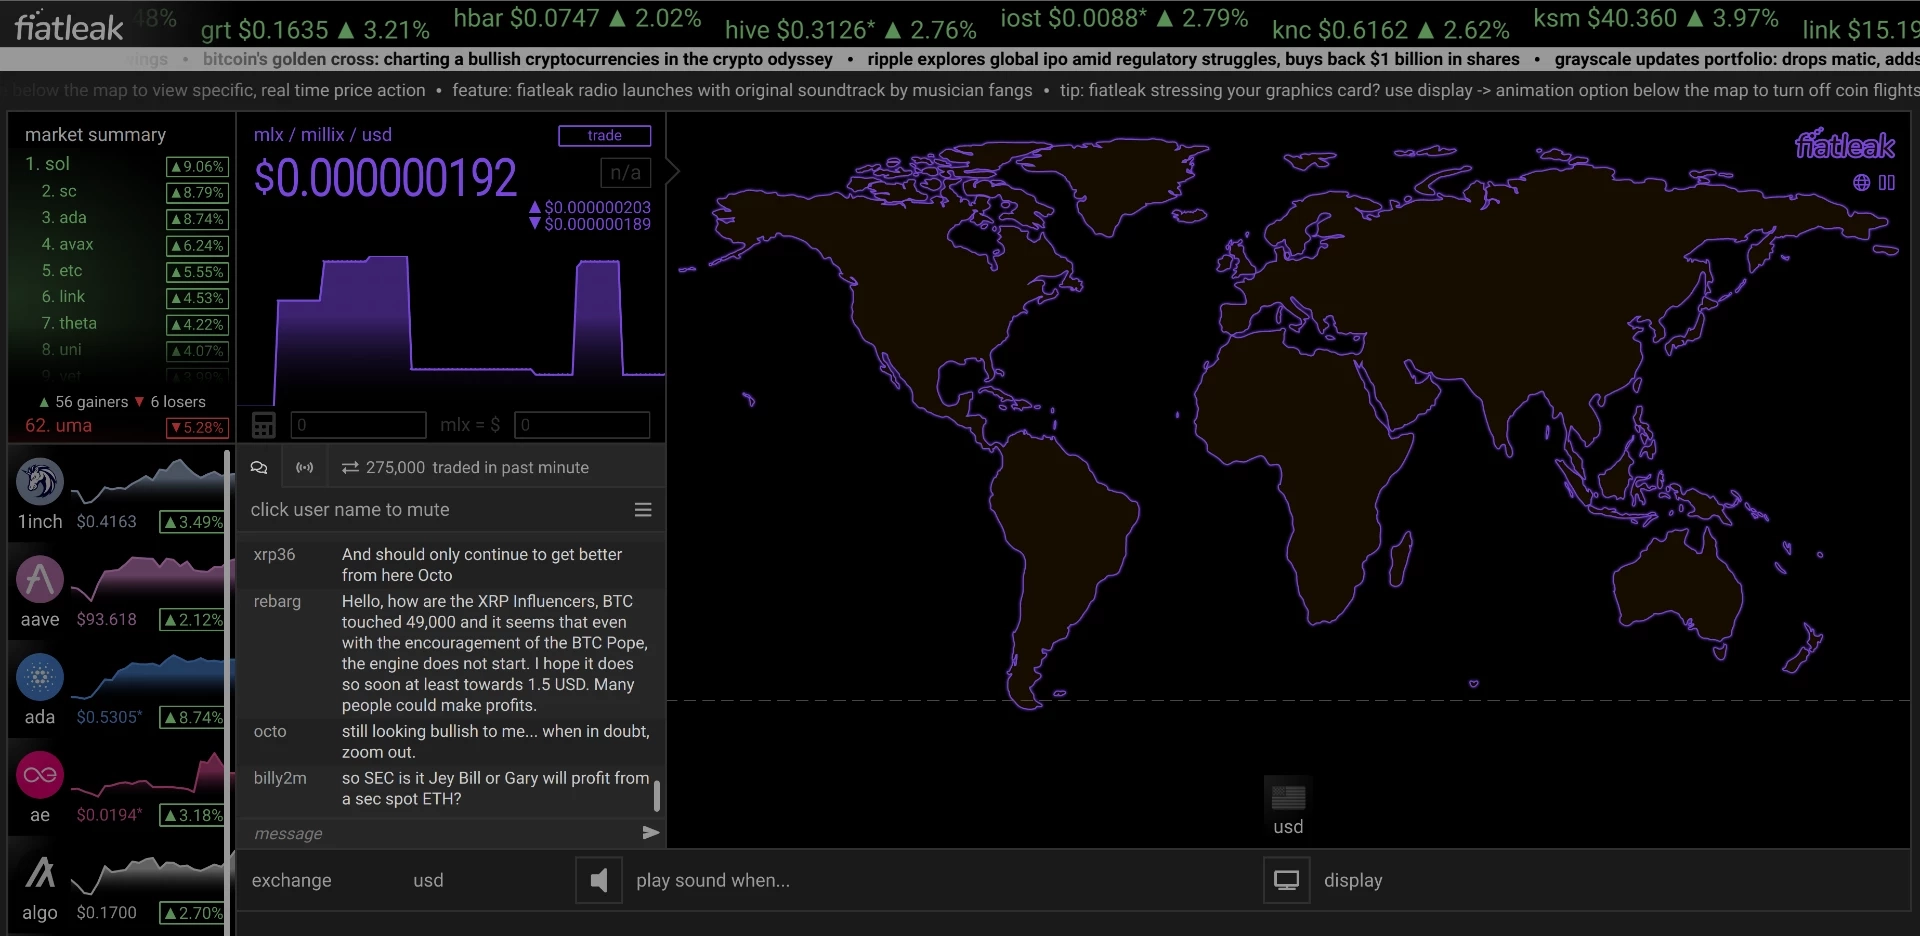
Task: Expand the arrow on the price panel edge
Action: click(x=673, y=171)
